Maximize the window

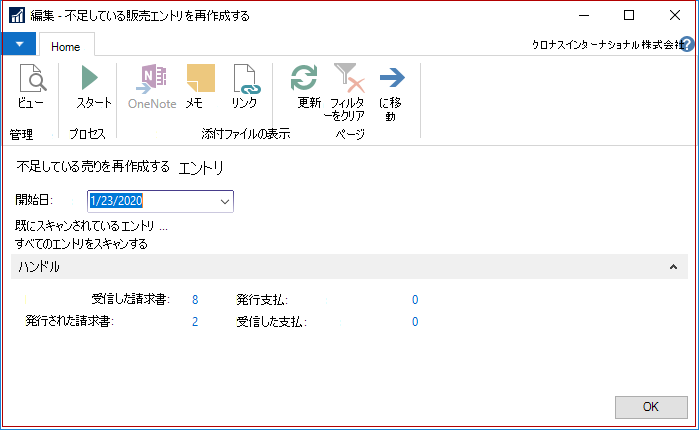coord(629,16)
